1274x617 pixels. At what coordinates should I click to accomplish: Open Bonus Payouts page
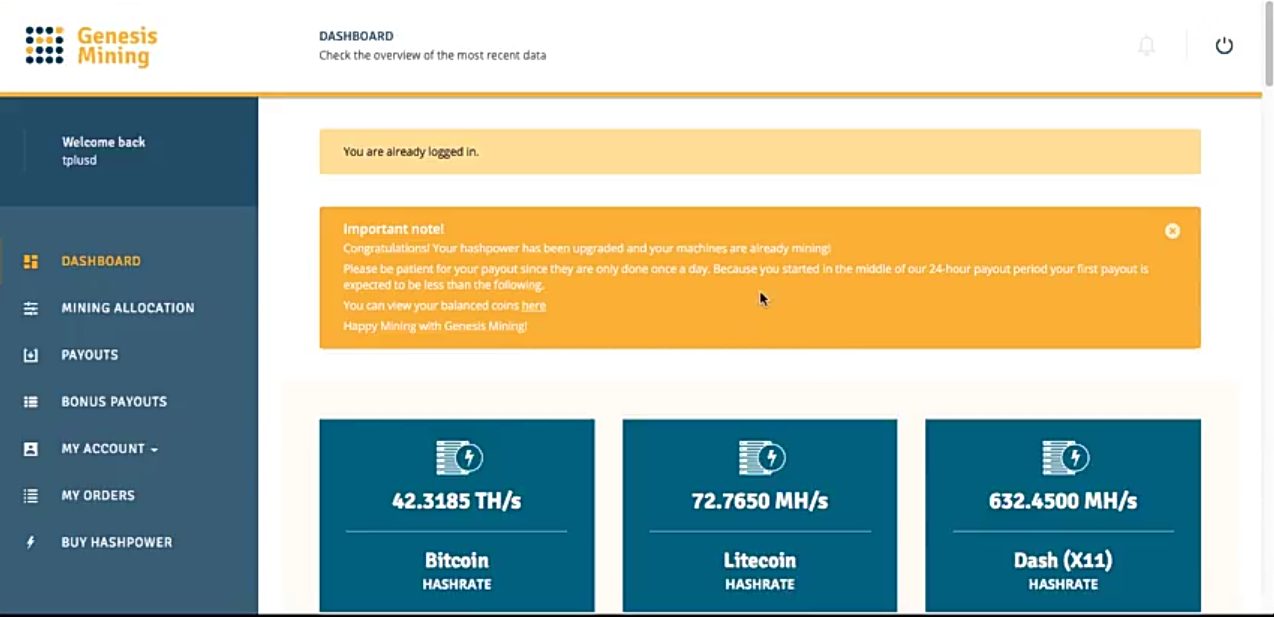(x=114, y=402)
